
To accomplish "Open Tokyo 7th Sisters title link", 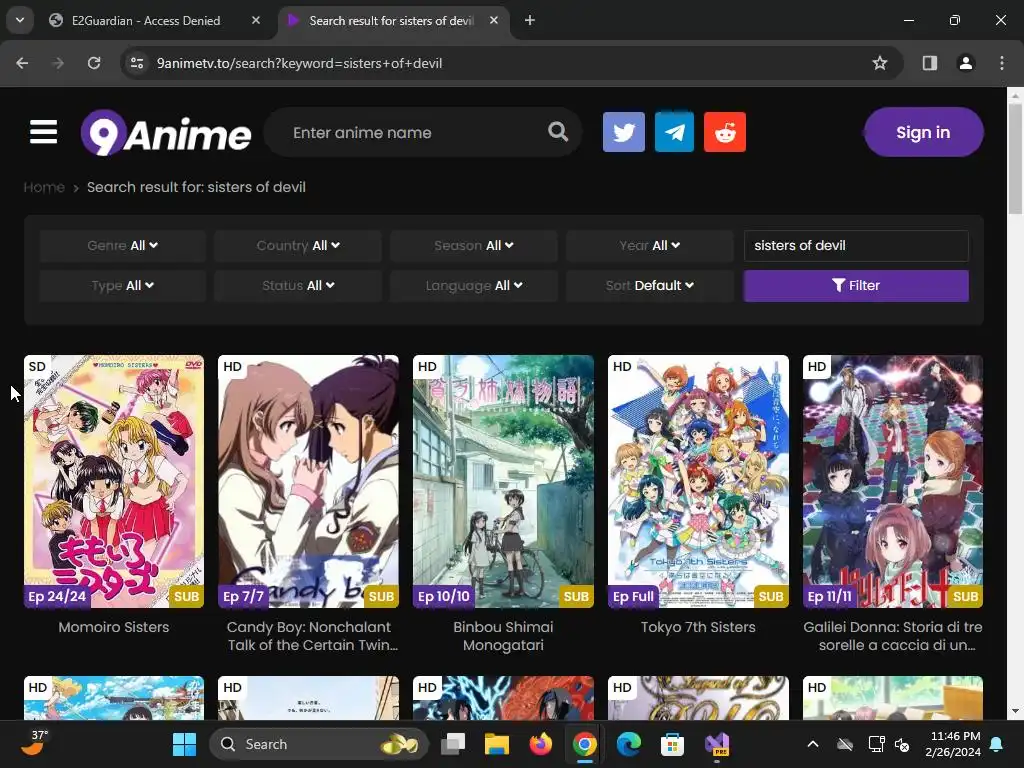I will pos(698,627).
